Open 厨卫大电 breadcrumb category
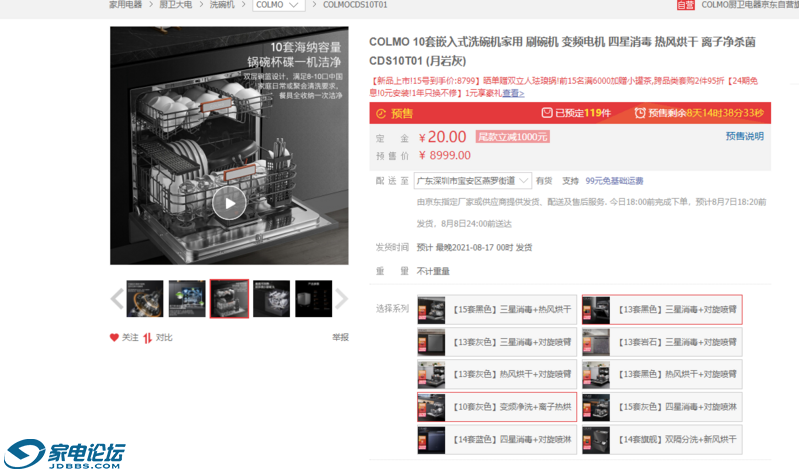Screen dimensions: 799x475 pos(174,5)
